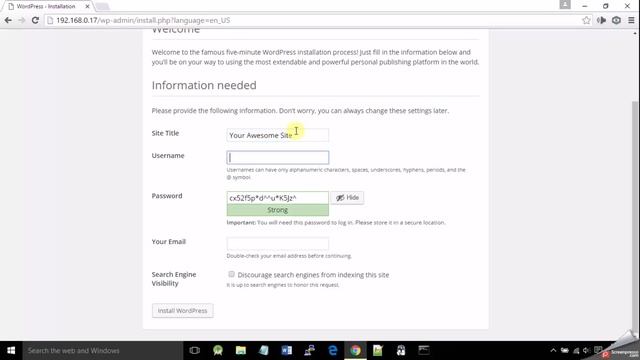Open the notepad-style taskbar icon
The width and height of the screenshot is (640, 360).
[x=264, y=350]
